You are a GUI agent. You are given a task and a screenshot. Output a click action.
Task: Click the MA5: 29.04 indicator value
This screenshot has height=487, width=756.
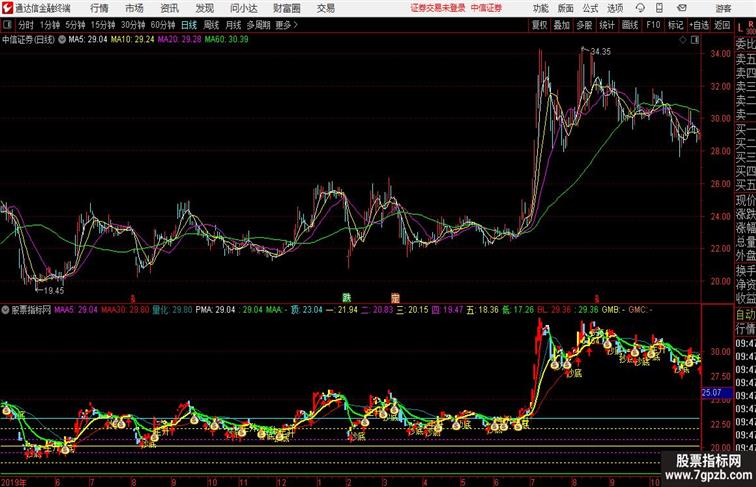click(x=88, y=40)
